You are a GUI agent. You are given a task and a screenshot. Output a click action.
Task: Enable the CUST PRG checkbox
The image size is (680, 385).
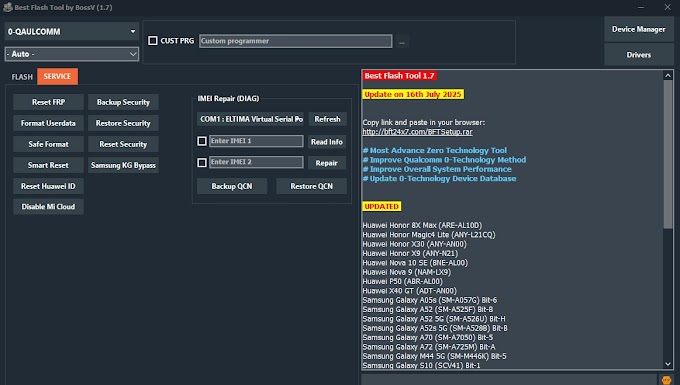pyautogui.click(x=153, y=40)
